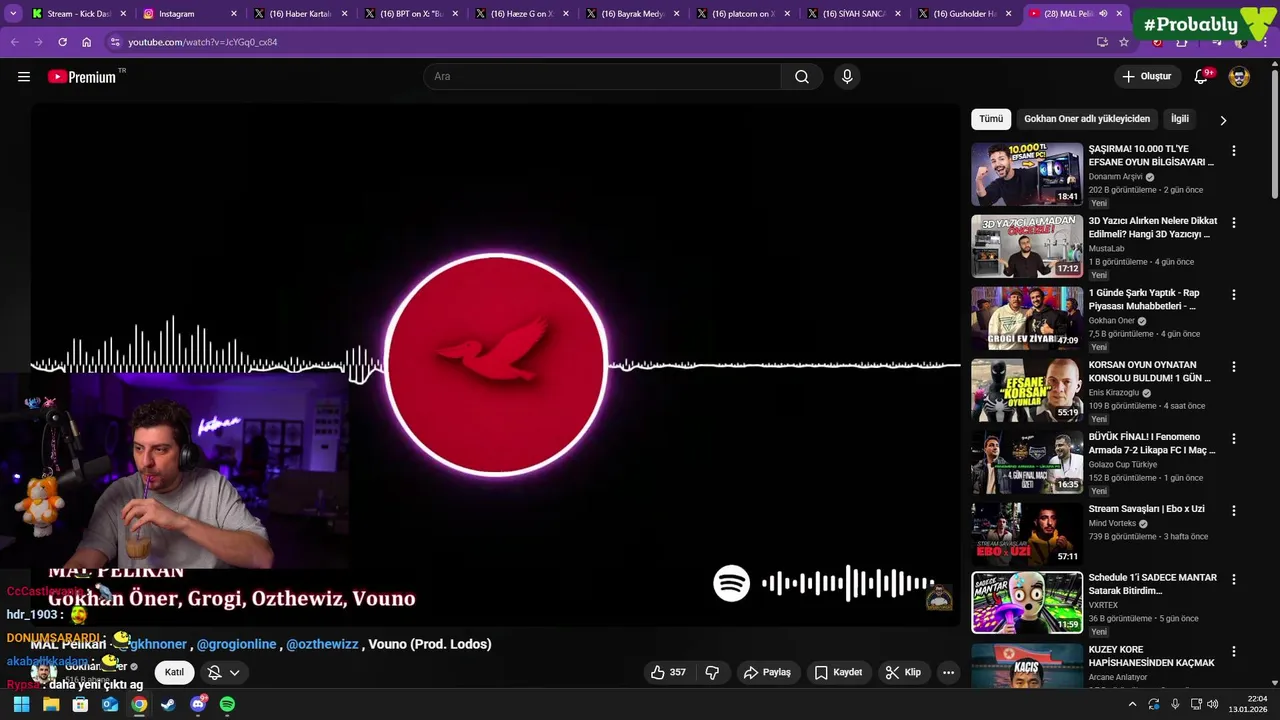1280x720 pixels.
Task: Open @grogionline channel link
Action: 236,644
